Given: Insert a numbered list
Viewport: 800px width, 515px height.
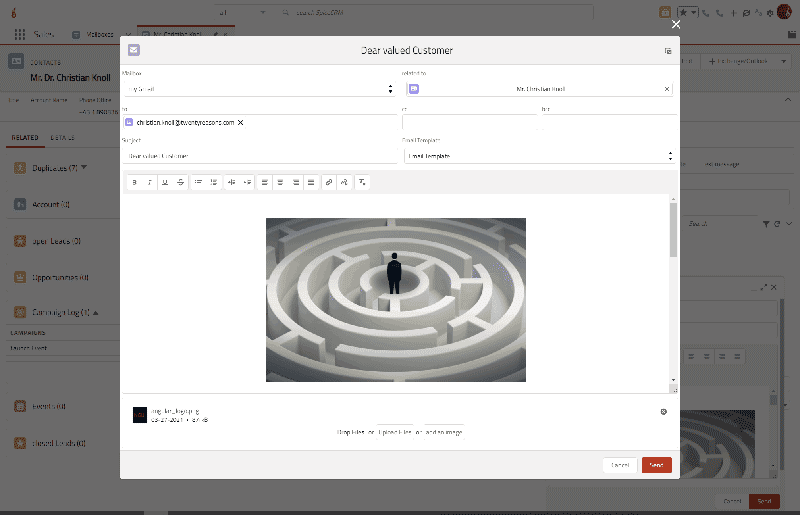Looking at the screenshot, I should pyautogui.click(x=214, y=182).
